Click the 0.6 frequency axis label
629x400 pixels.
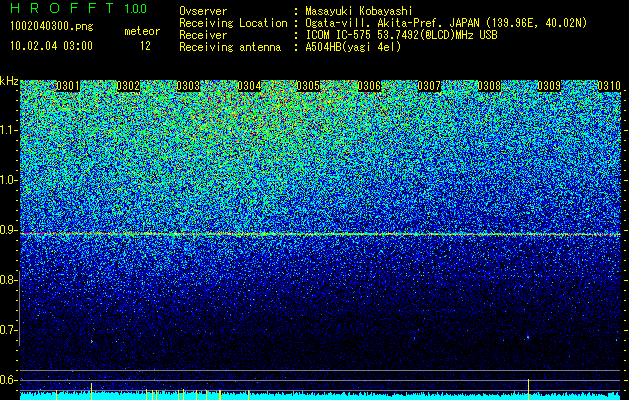[x=8, y=380]
